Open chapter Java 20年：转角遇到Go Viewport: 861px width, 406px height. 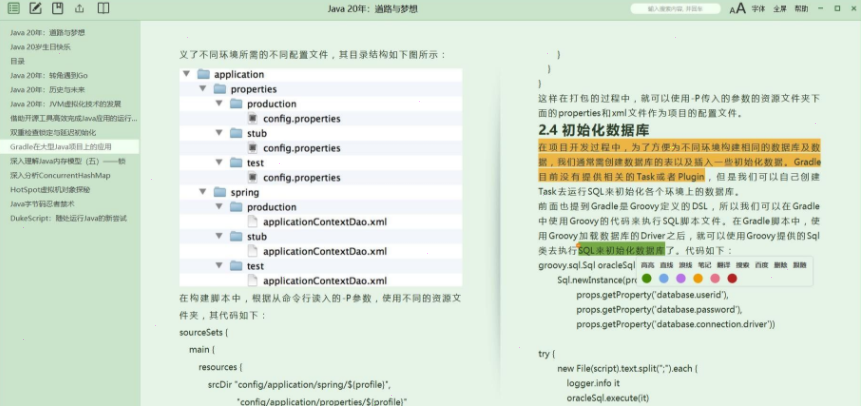pos(49,76)
